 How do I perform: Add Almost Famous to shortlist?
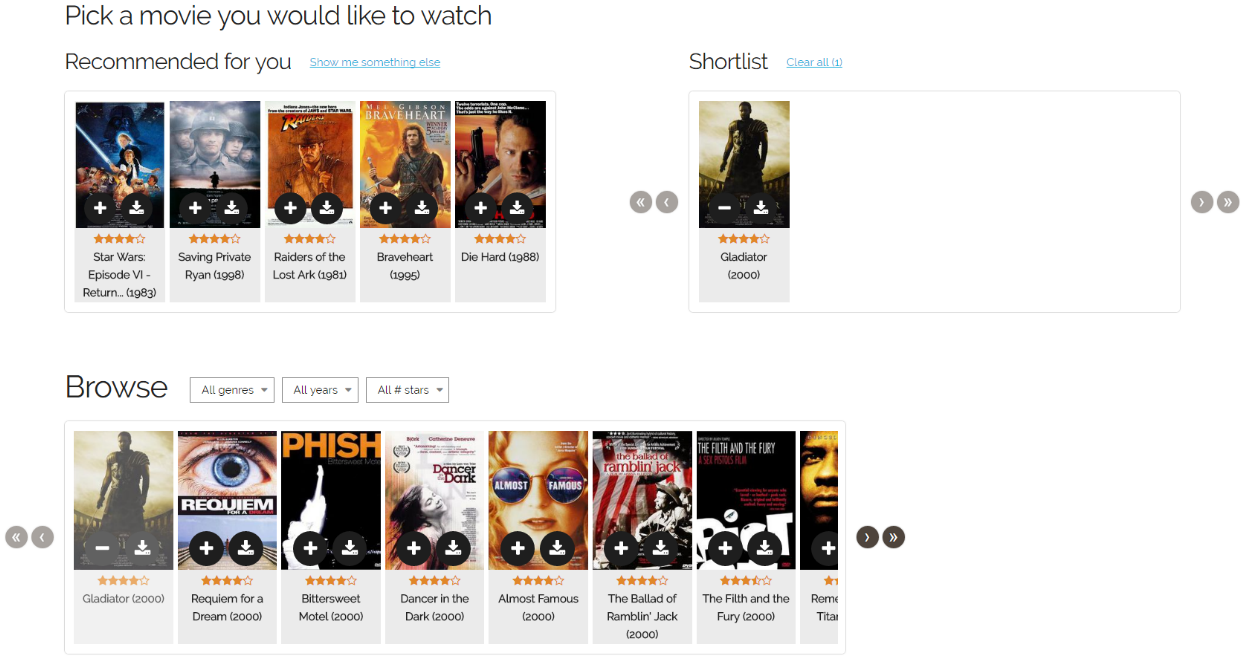(x=517, y=548)
